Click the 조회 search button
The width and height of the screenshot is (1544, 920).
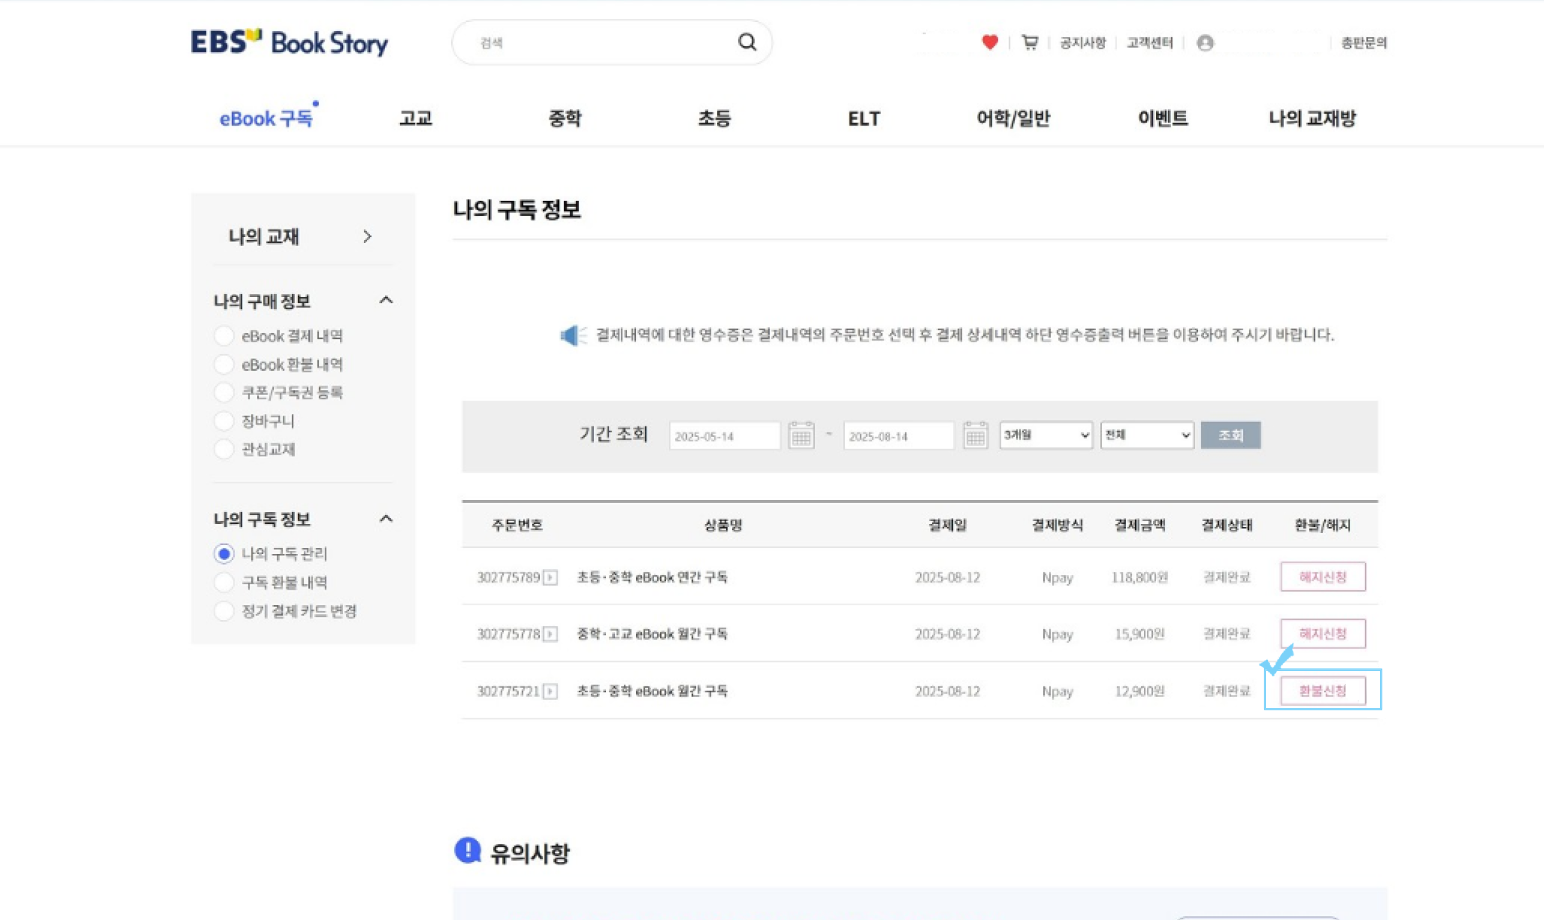point(1230,435)
